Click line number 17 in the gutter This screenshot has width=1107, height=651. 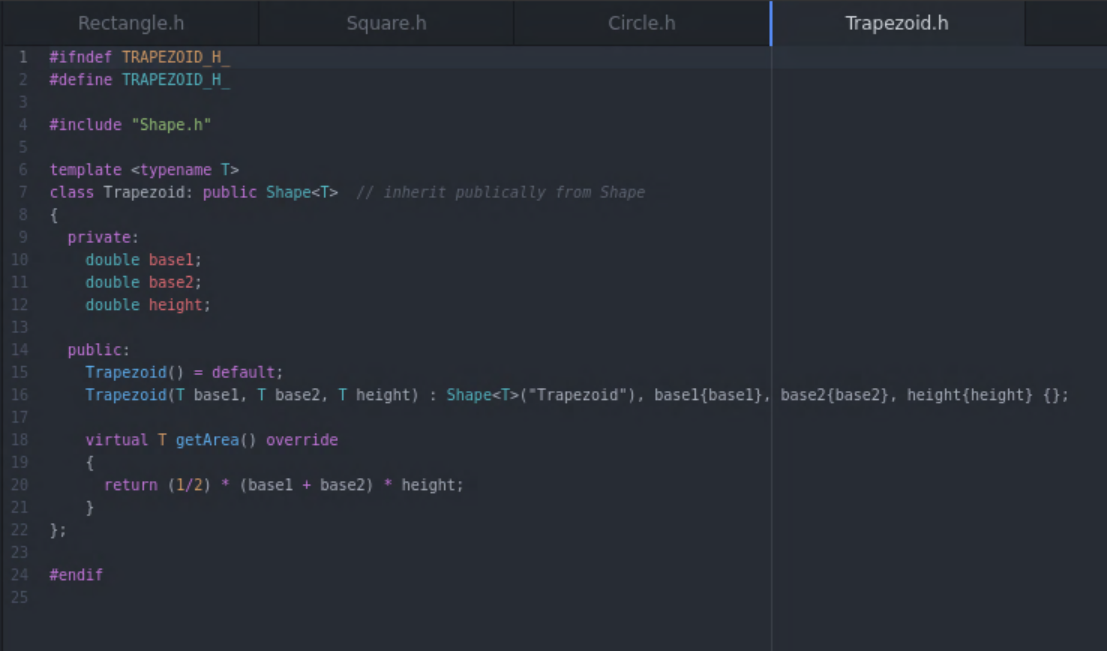coord(19,418)
